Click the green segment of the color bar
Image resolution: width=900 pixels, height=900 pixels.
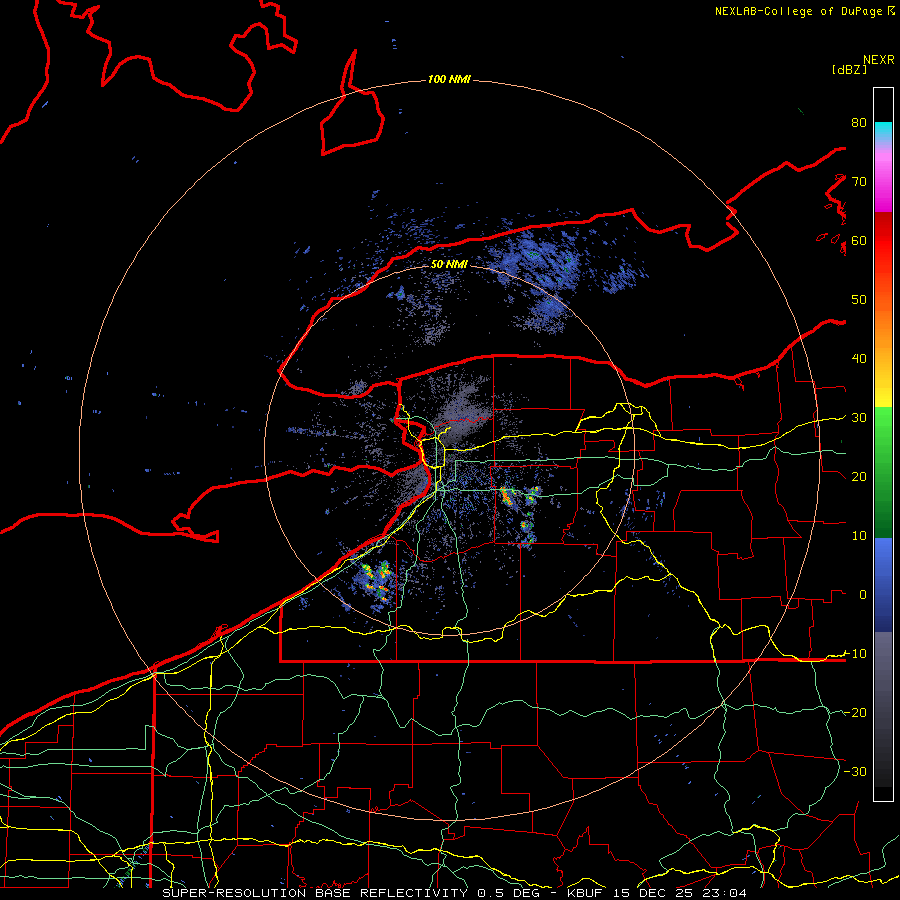click(x=883, y=472)
